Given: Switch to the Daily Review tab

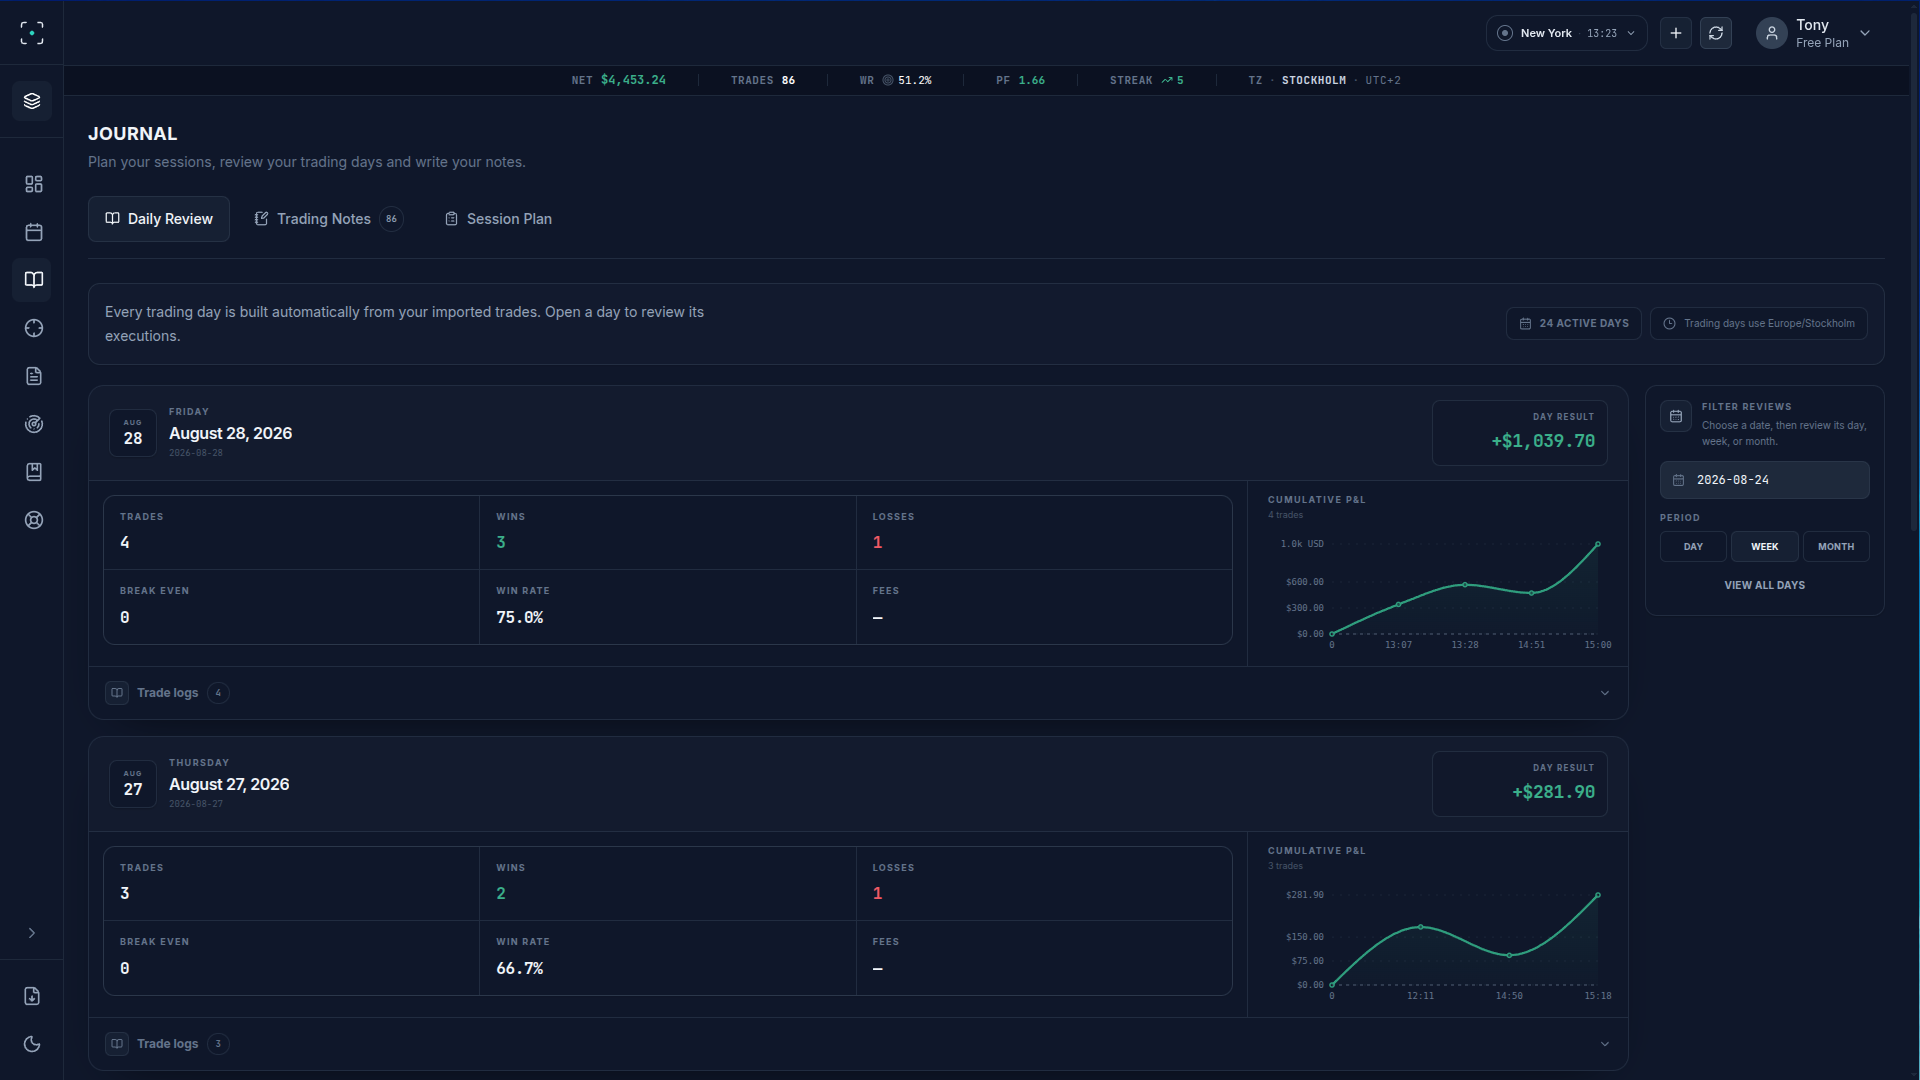Looking at the screenshot, I should pyautogui.click(x=159, y=219).
